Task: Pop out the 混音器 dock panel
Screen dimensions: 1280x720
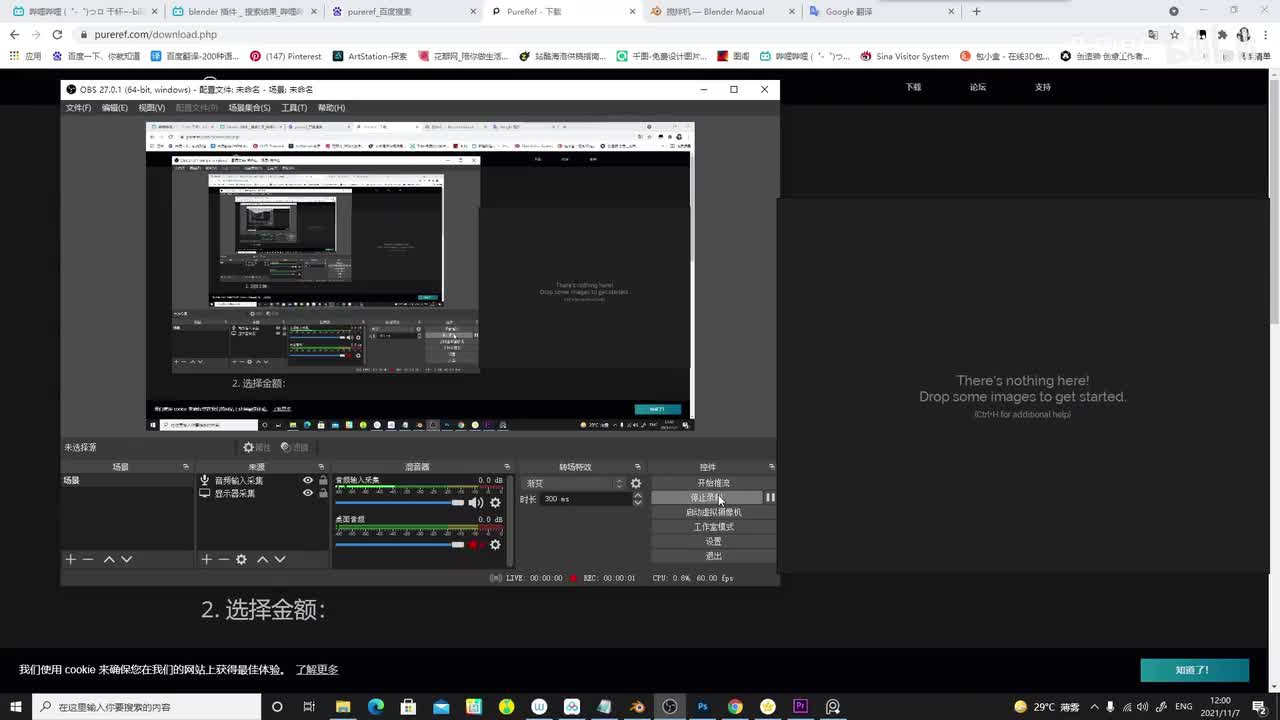Action: (507, 467)
